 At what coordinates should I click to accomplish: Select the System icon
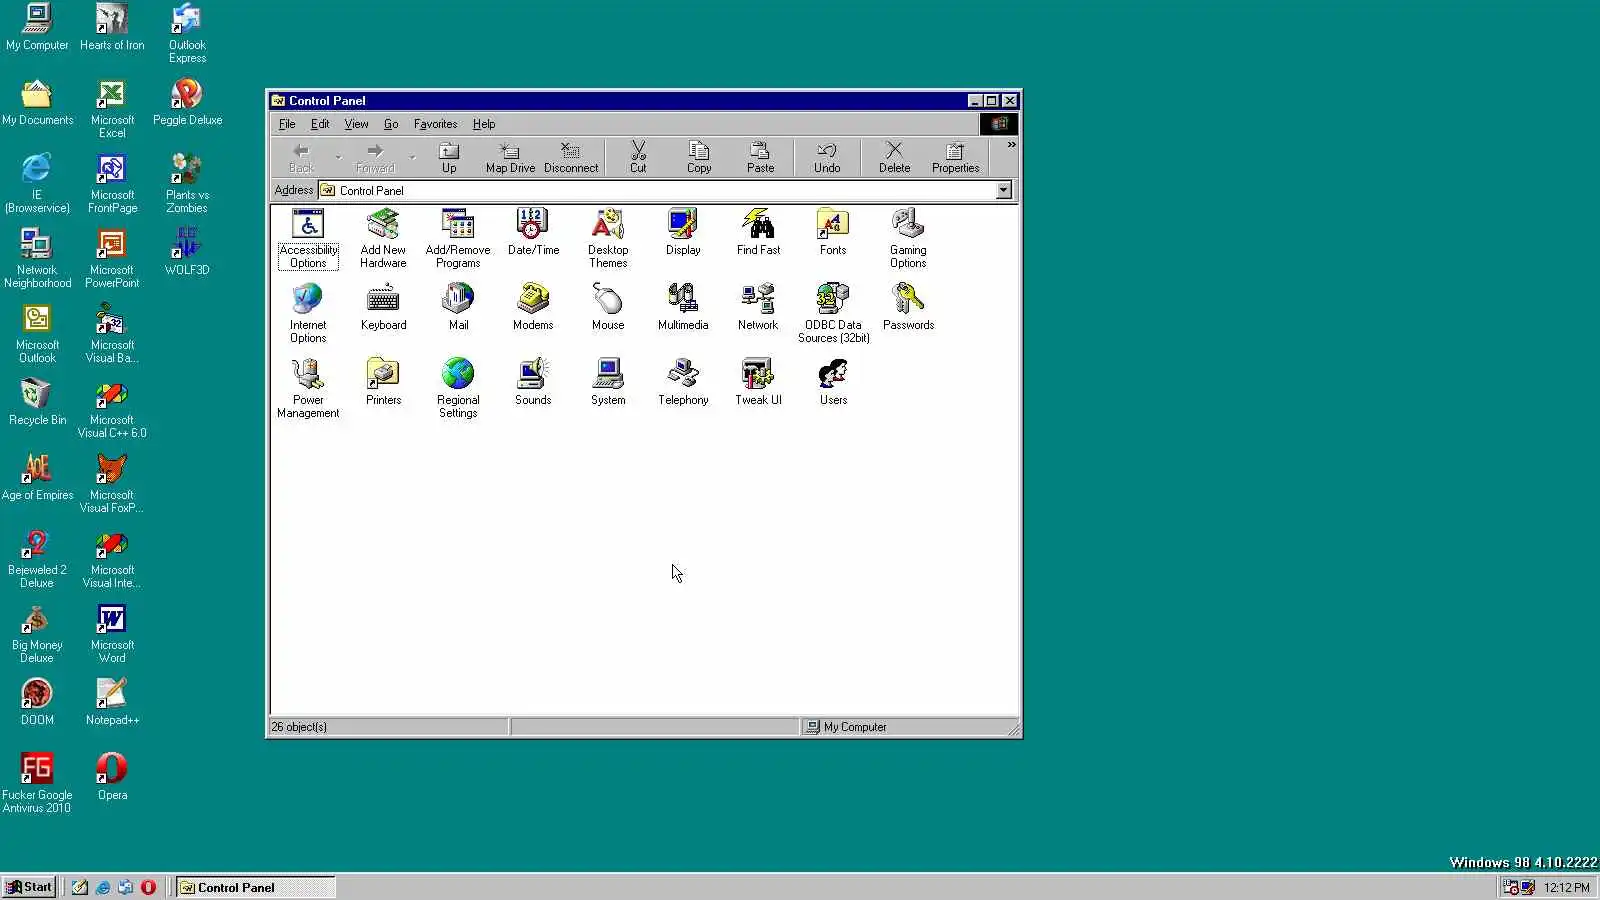(x=608, y=382)
